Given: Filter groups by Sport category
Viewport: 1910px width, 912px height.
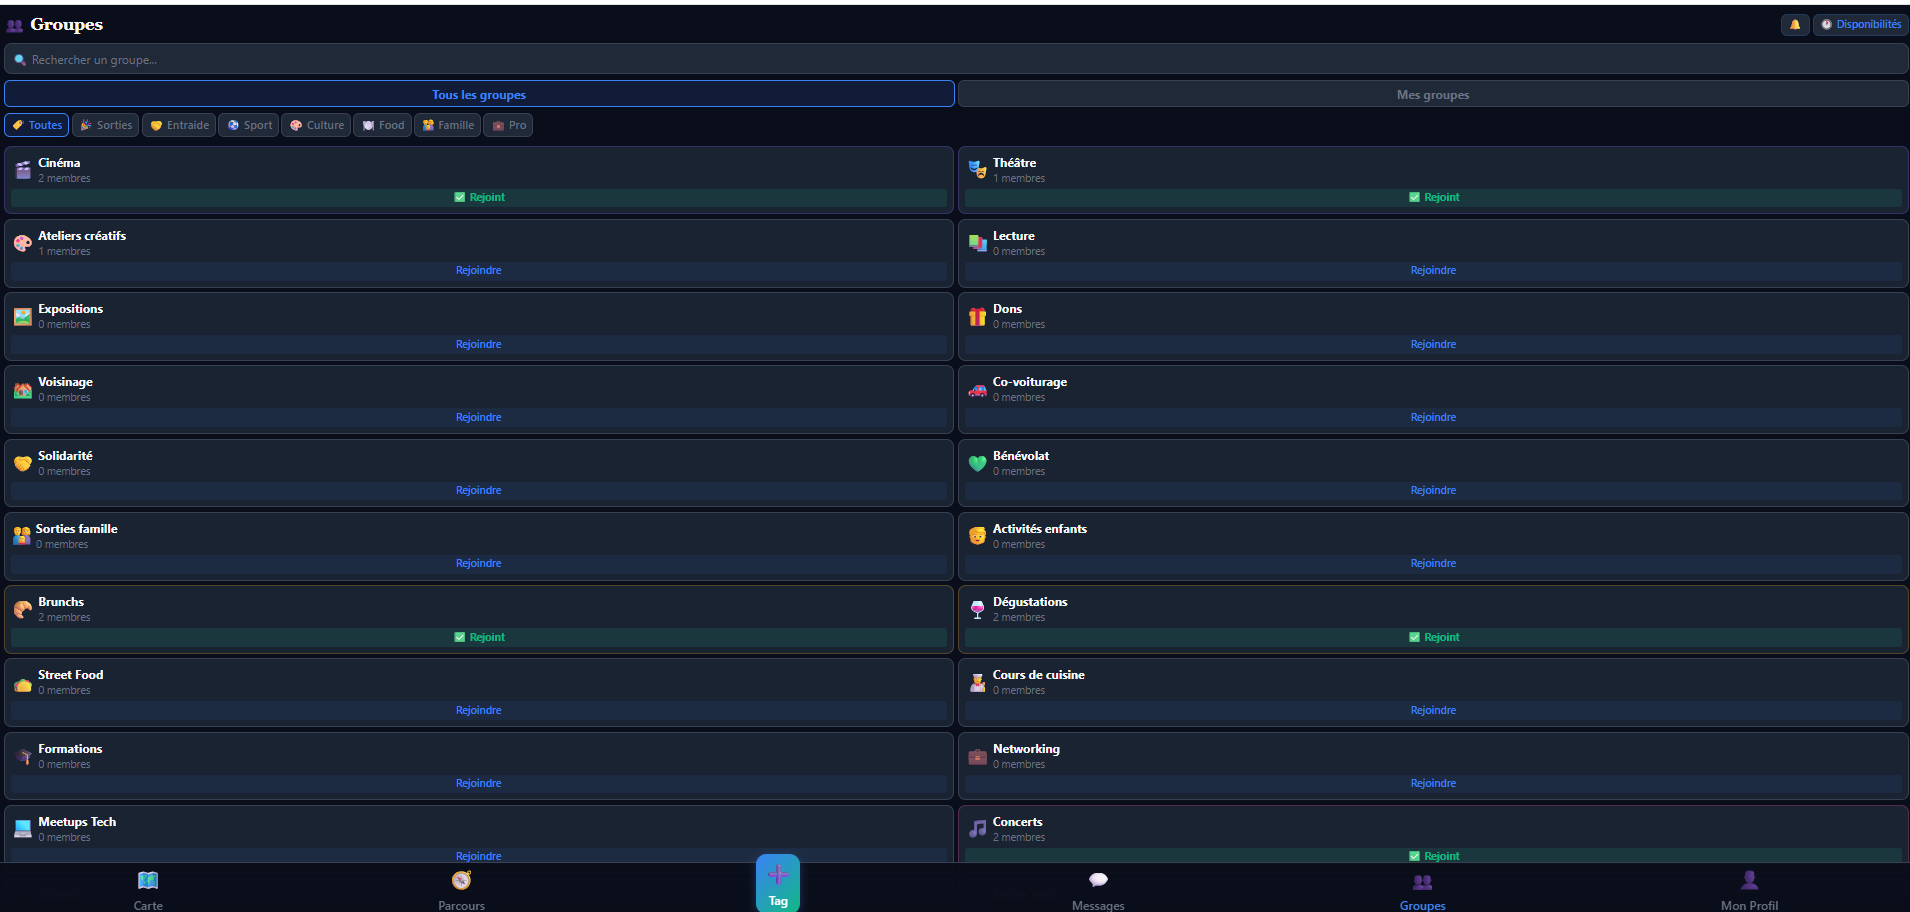Looking at the screenshot, I should pos(249,126).
